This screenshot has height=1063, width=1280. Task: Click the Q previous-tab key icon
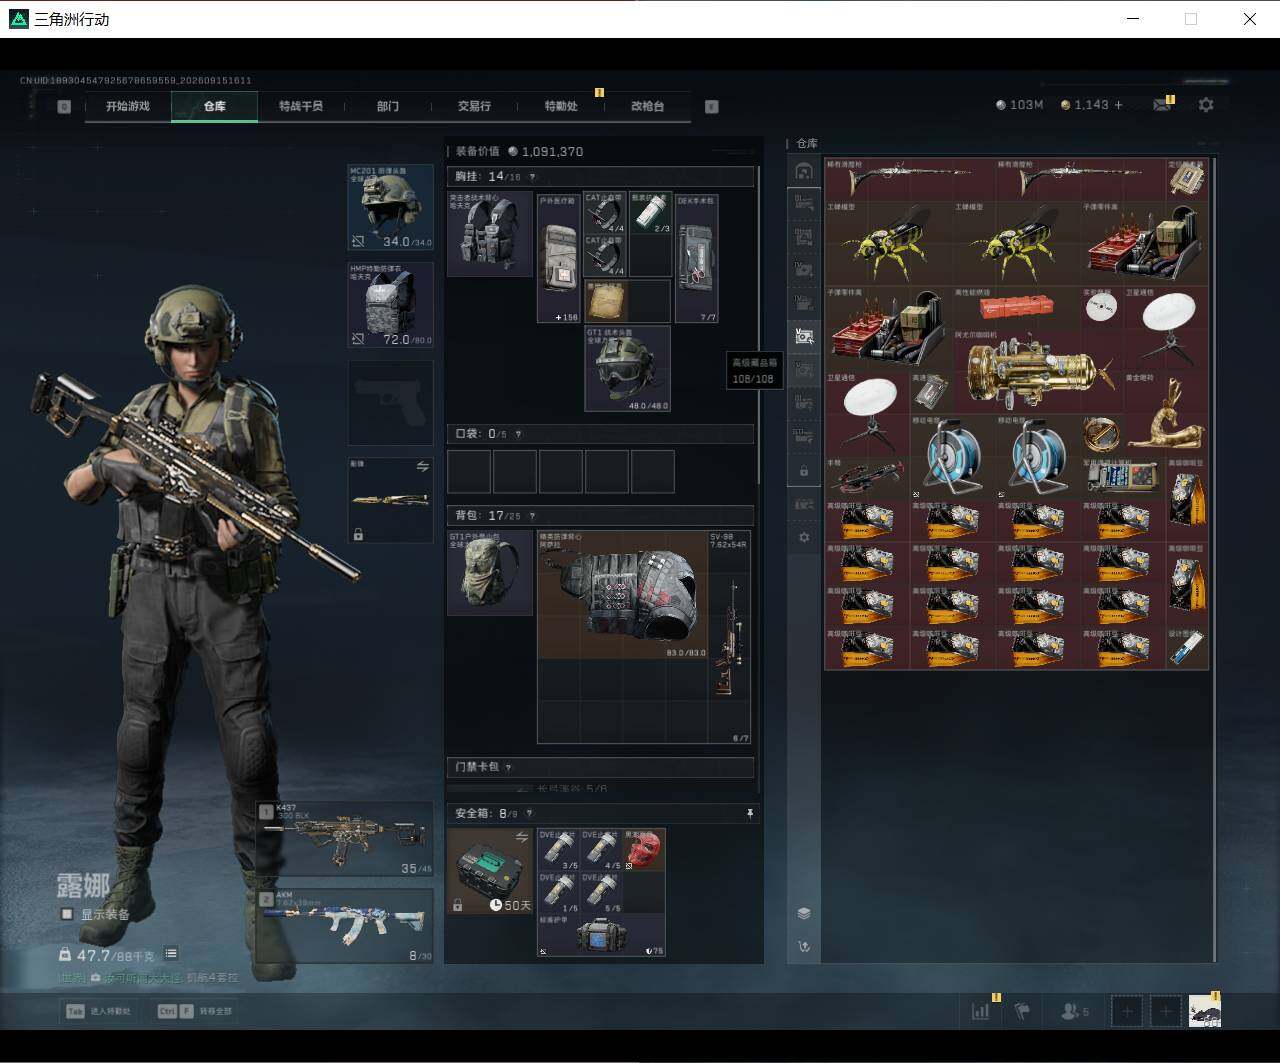pos(64,106)
